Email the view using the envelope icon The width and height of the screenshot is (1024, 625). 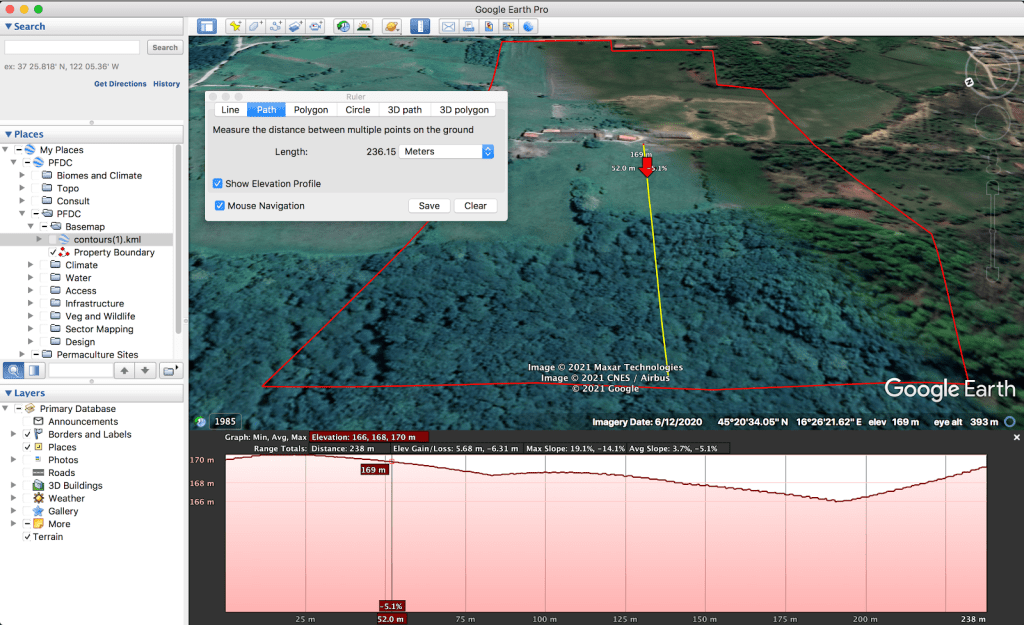[448, 26]
